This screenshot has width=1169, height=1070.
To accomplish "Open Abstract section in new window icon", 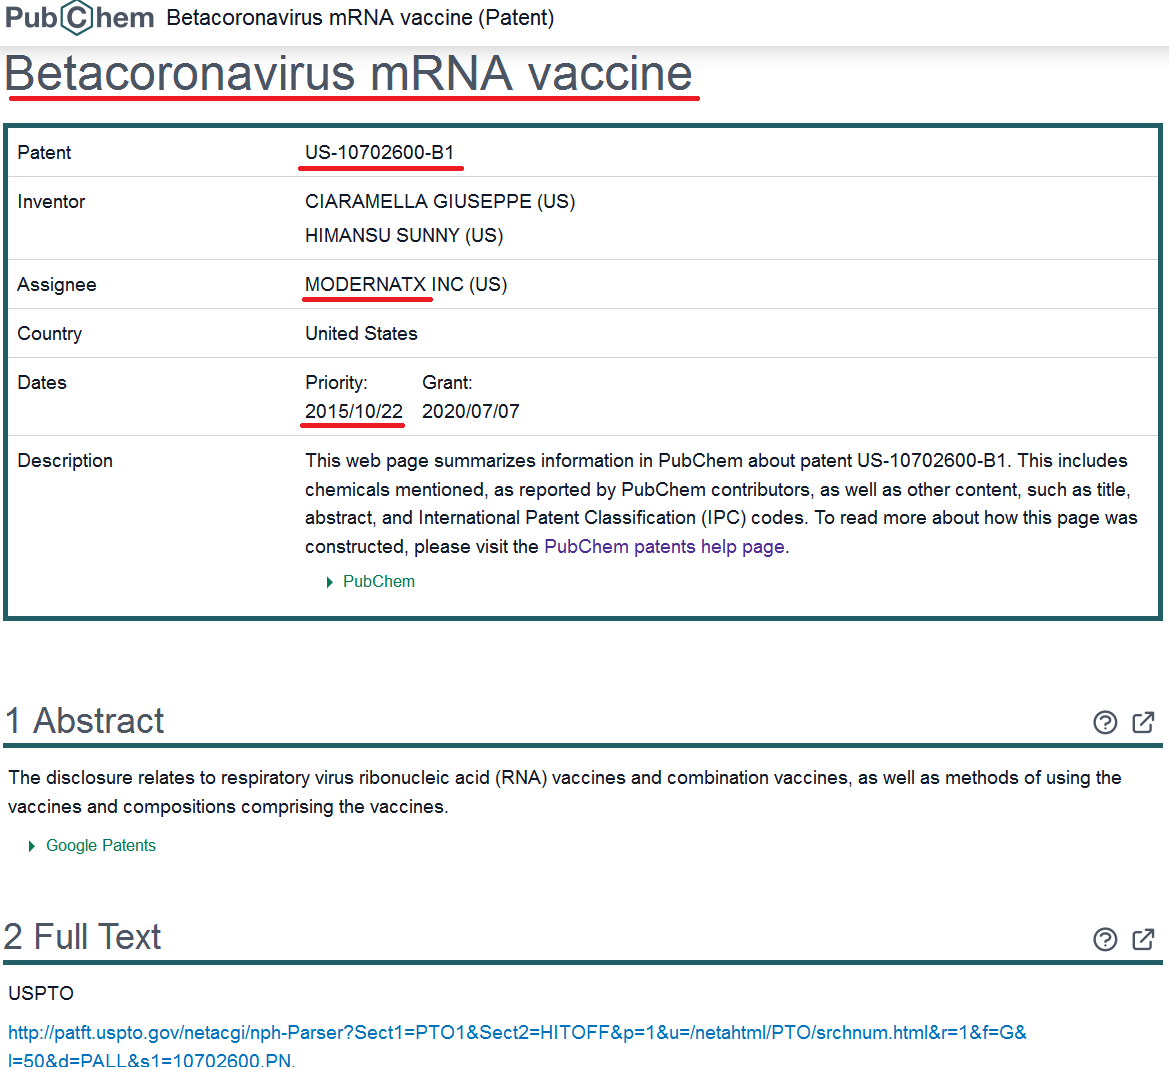I will pos(1143,722).
